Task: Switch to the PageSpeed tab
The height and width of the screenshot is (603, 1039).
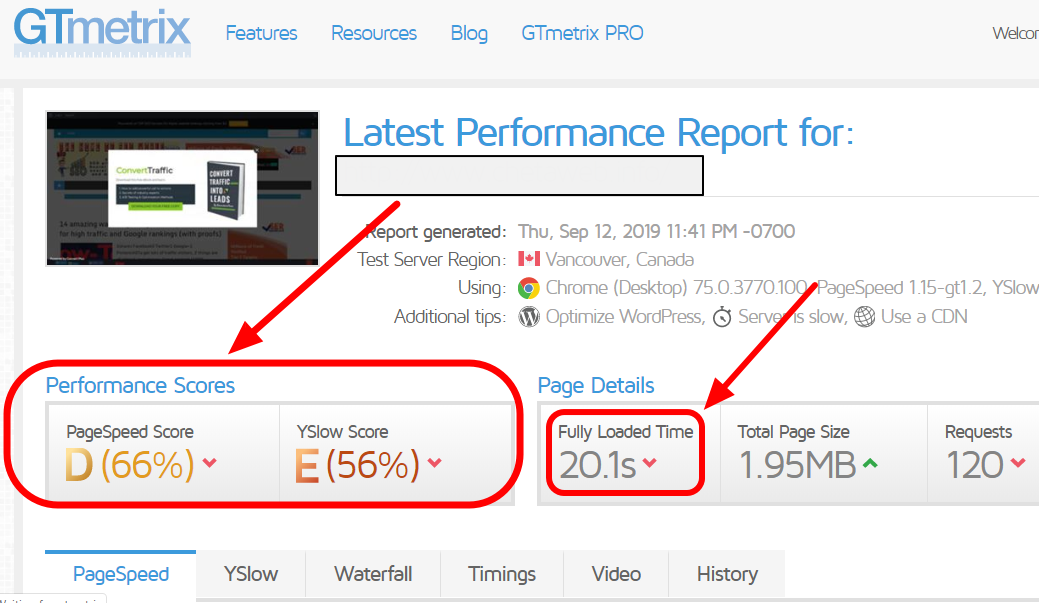Action: (x=121, y=574)
